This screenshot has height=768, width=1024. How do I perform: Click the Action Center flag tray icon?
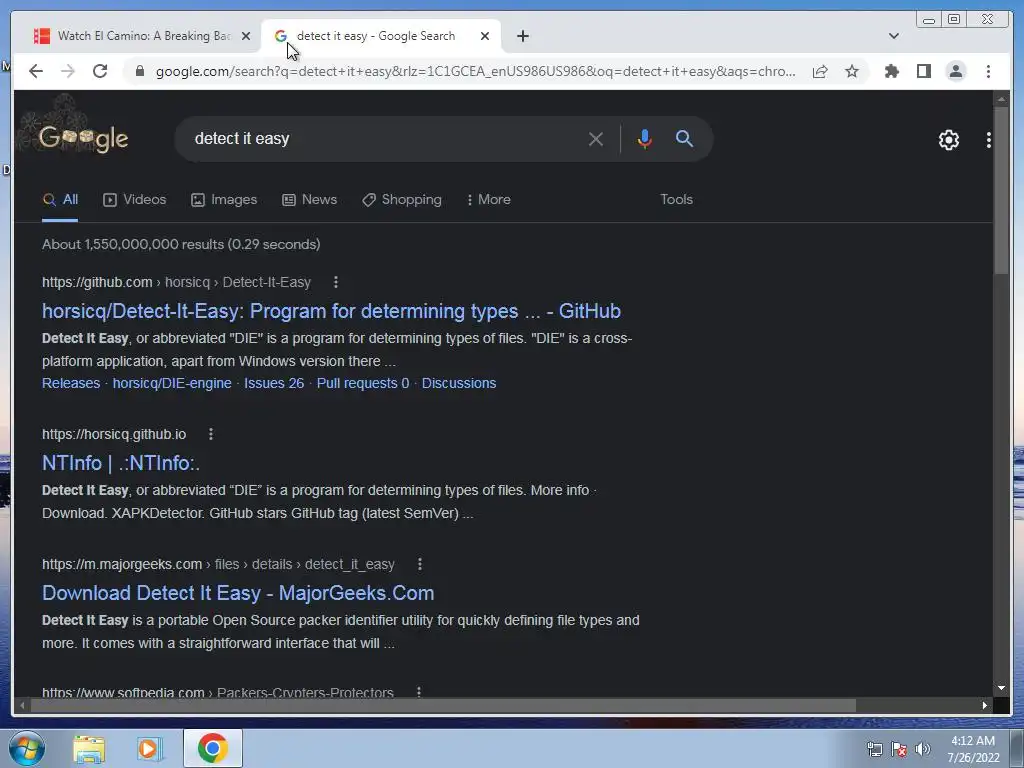click(899, 749)
